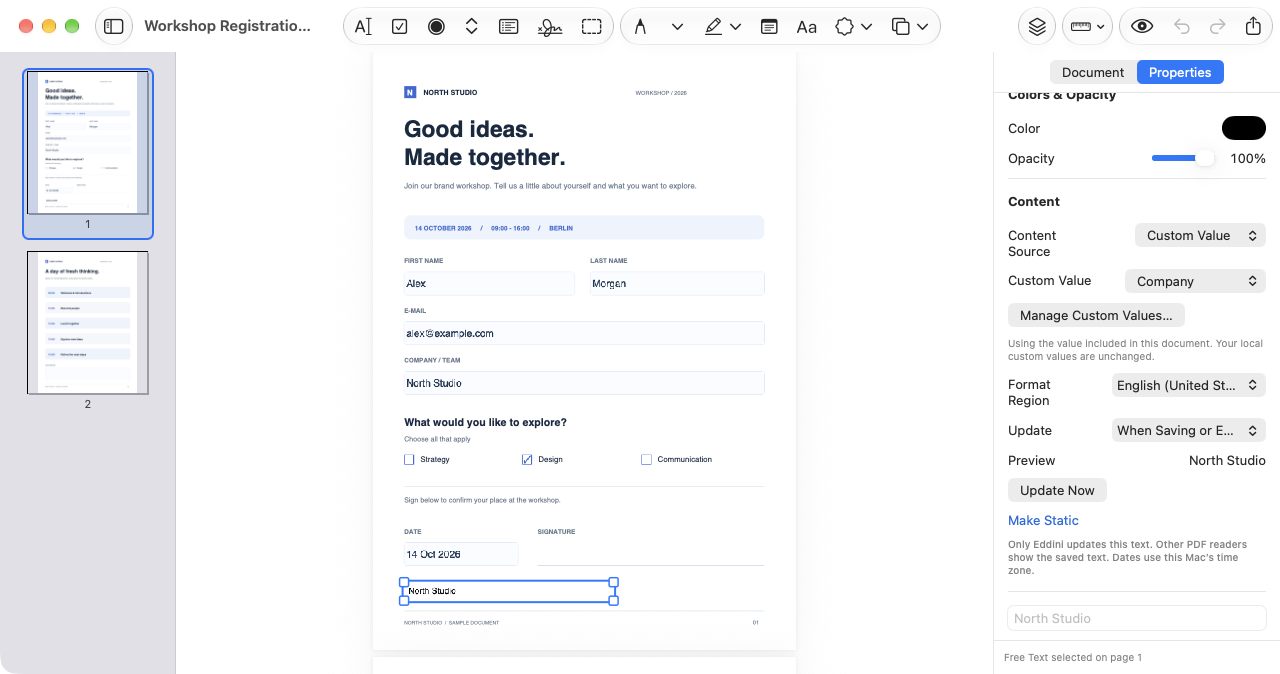Screen dimensions: 1280x674
Task: Select the pen drawing tool
Action: point(640,27)
